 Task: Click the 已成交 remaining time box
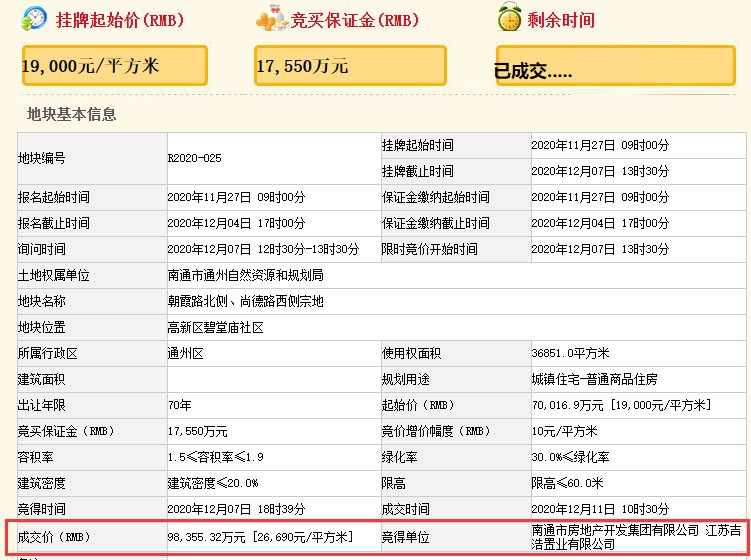(615, 66)
